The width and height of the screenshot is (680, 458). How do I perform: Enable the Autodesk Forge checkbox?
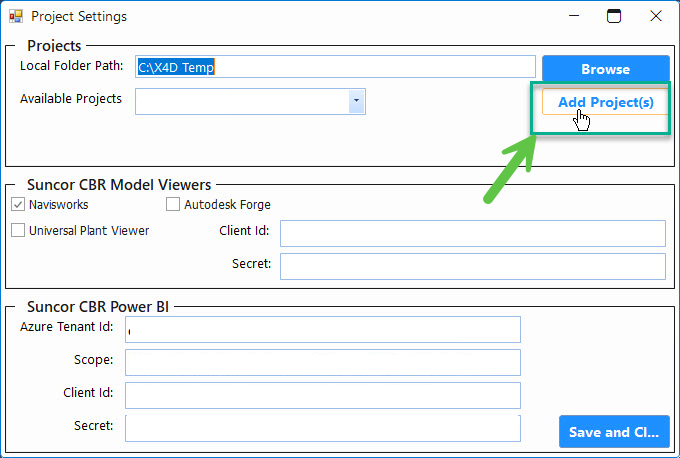pyautogui.click(x=173, y=204)
